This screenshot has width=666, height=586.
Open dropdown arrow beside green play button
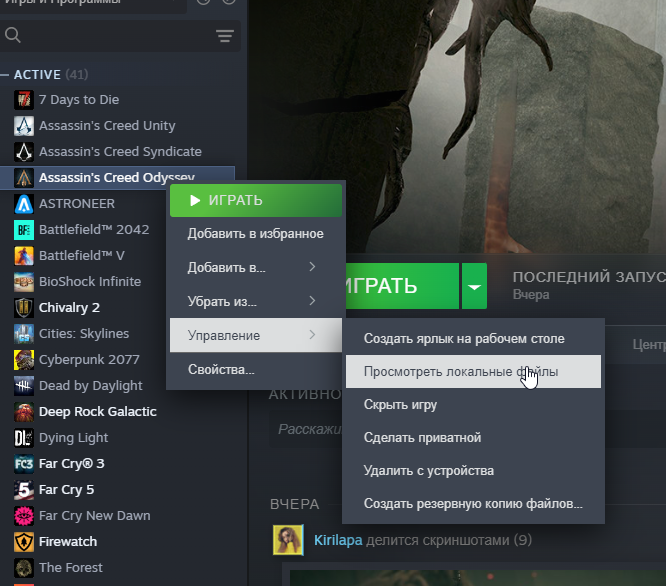[474, 286]
